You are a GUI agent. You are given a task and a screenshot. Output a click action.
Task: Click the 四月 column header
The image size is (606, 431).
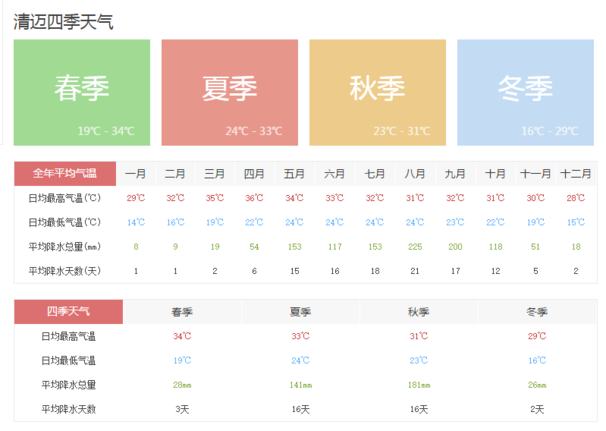(x=254, y=174)
